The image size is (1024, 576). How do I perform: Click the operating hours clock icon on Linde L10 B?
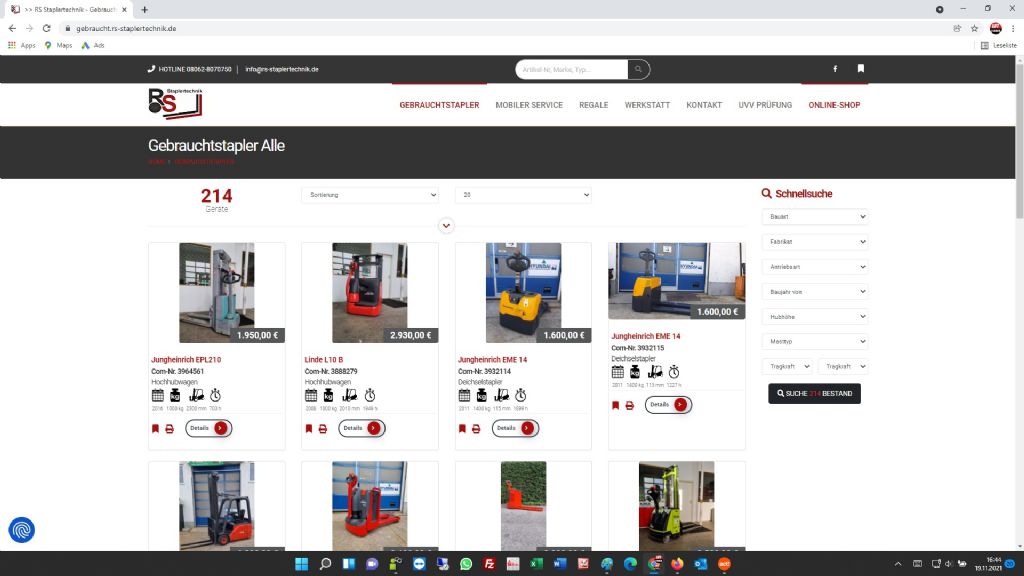point(370,395)
